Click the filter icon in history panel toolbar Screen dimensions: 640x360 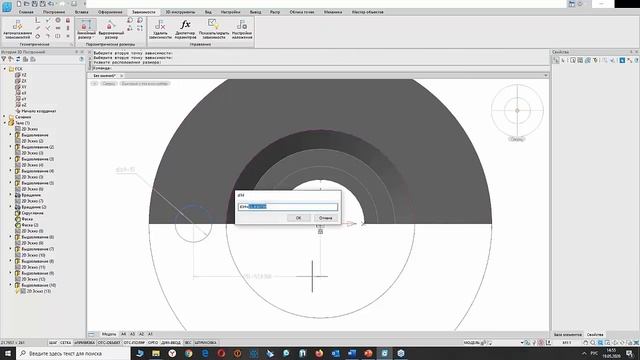pyautogui.click(x=4, y=59)
